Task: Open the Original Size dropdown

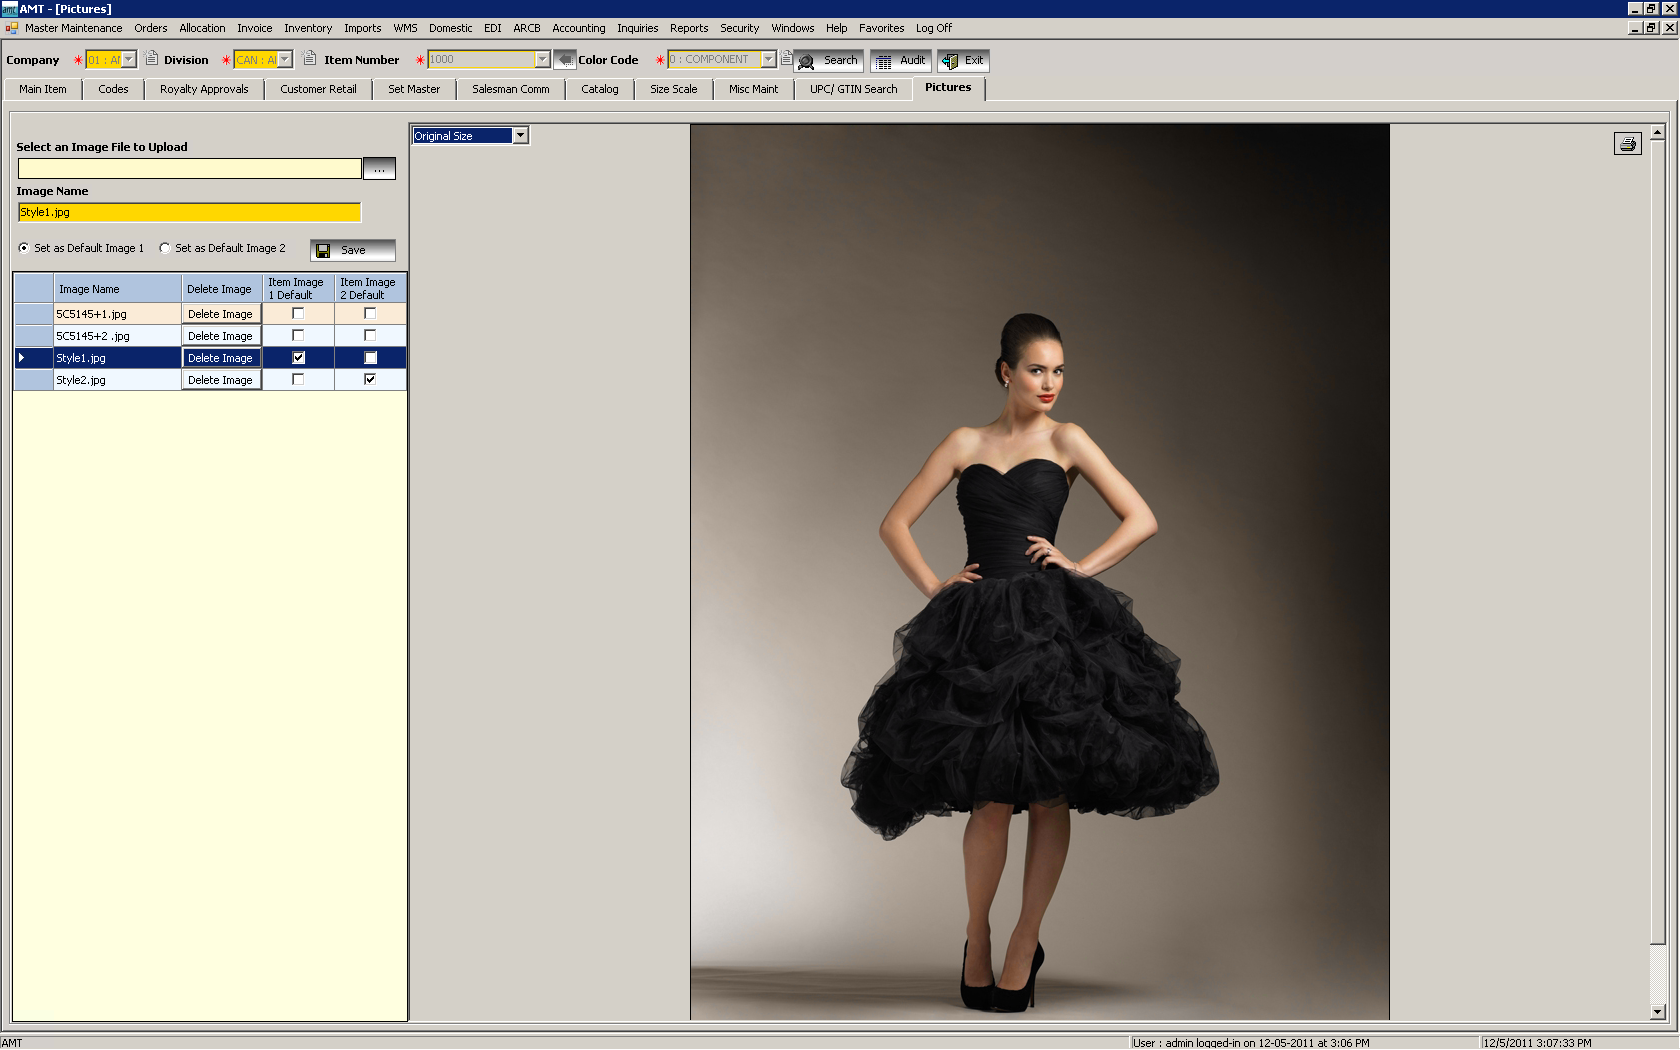Action: 520,135
